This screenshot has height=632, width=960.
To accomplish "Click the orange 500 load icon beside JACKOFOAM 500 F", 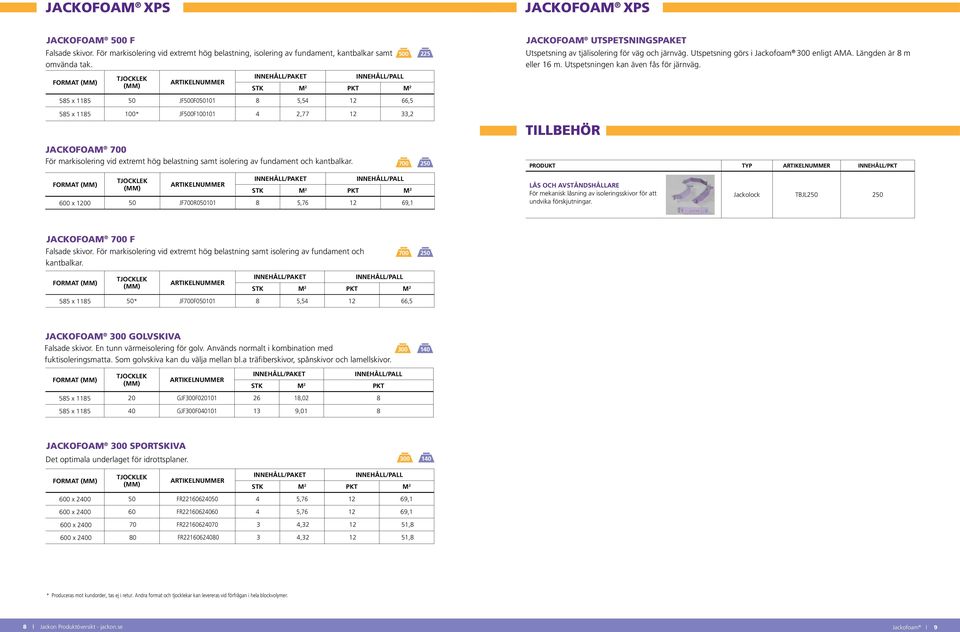I will click(403, 53).
